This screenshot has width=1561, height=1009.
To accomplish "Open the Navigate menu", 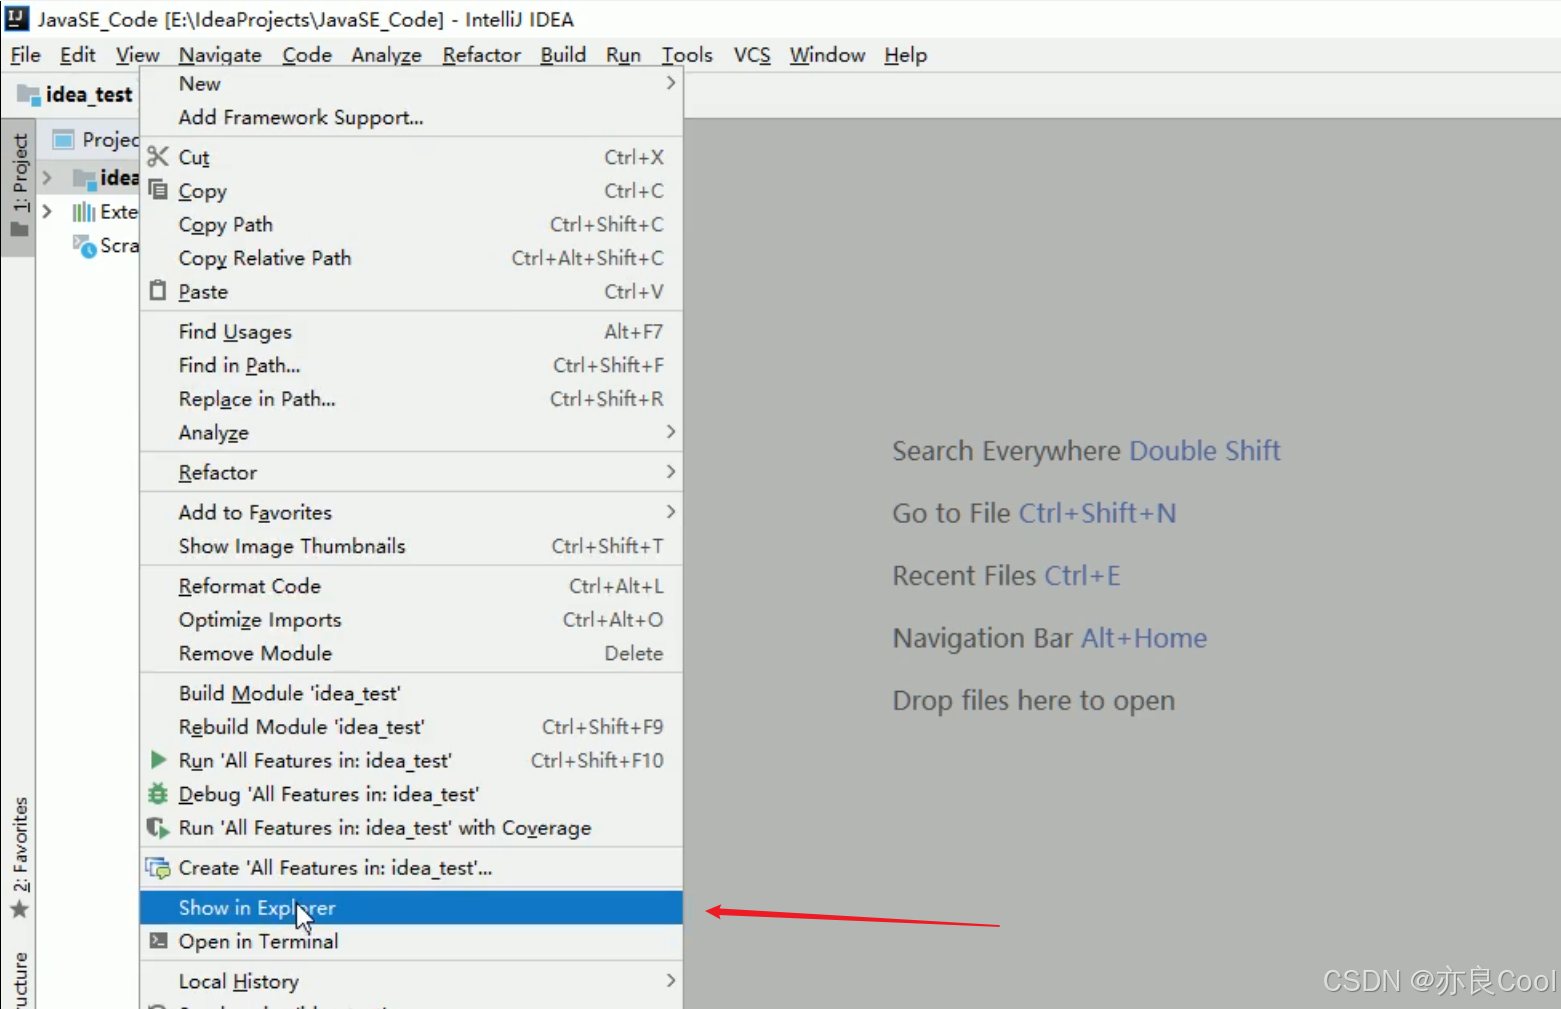I will pos(220,55).
